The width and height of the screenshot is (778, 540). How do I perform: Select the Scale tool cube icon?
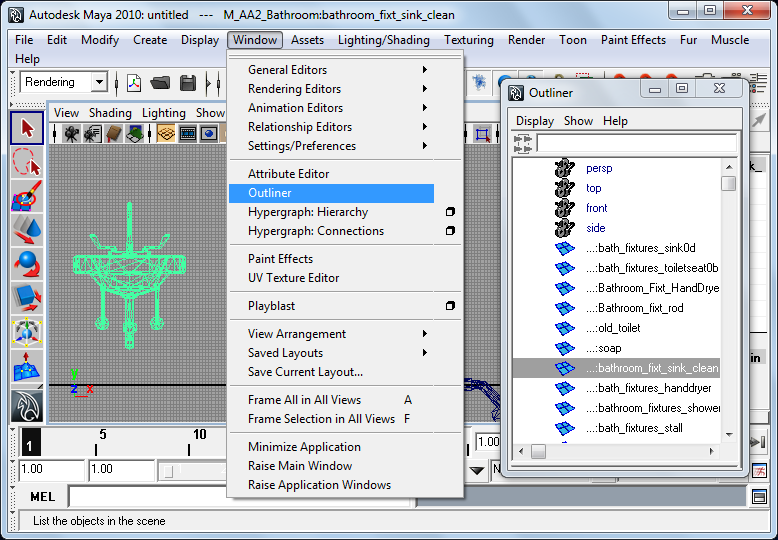(27, 298)
